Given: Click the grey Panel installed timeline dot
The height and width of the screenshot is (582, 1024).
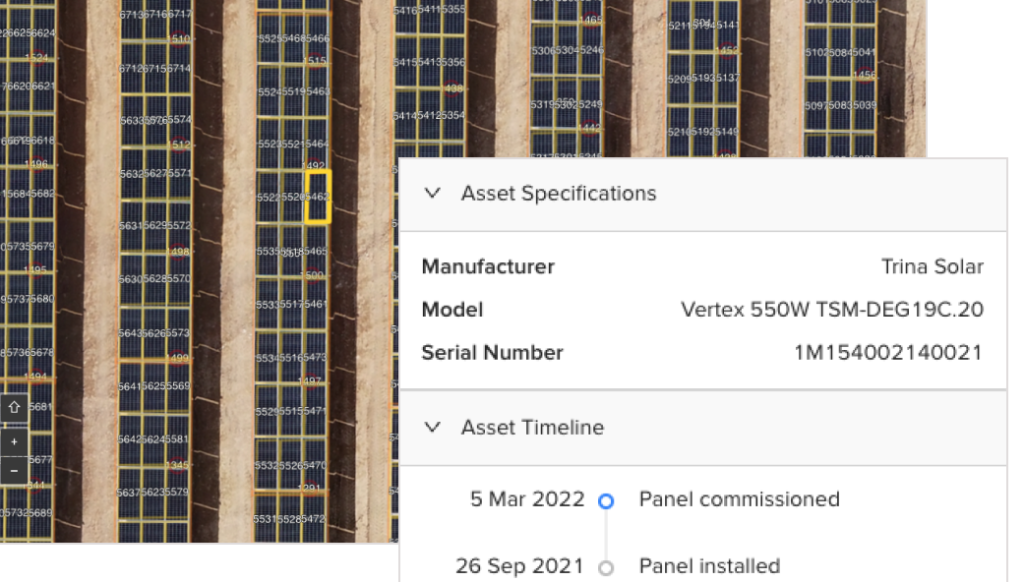Looking at the screenshot, I should click(605, 568).
